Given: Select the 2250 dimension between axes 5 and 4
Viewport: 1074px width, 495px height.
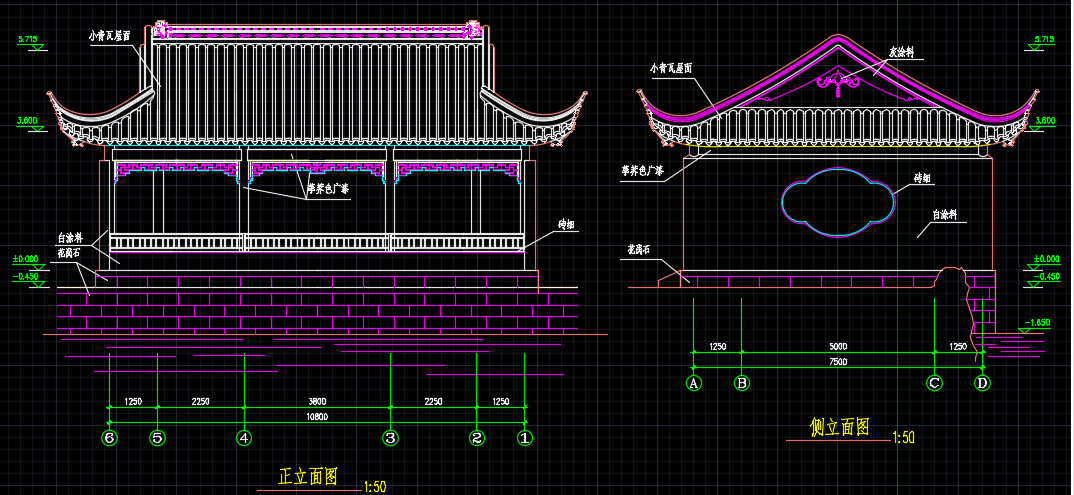Looking at the screenshot, I should coord(201,401).
